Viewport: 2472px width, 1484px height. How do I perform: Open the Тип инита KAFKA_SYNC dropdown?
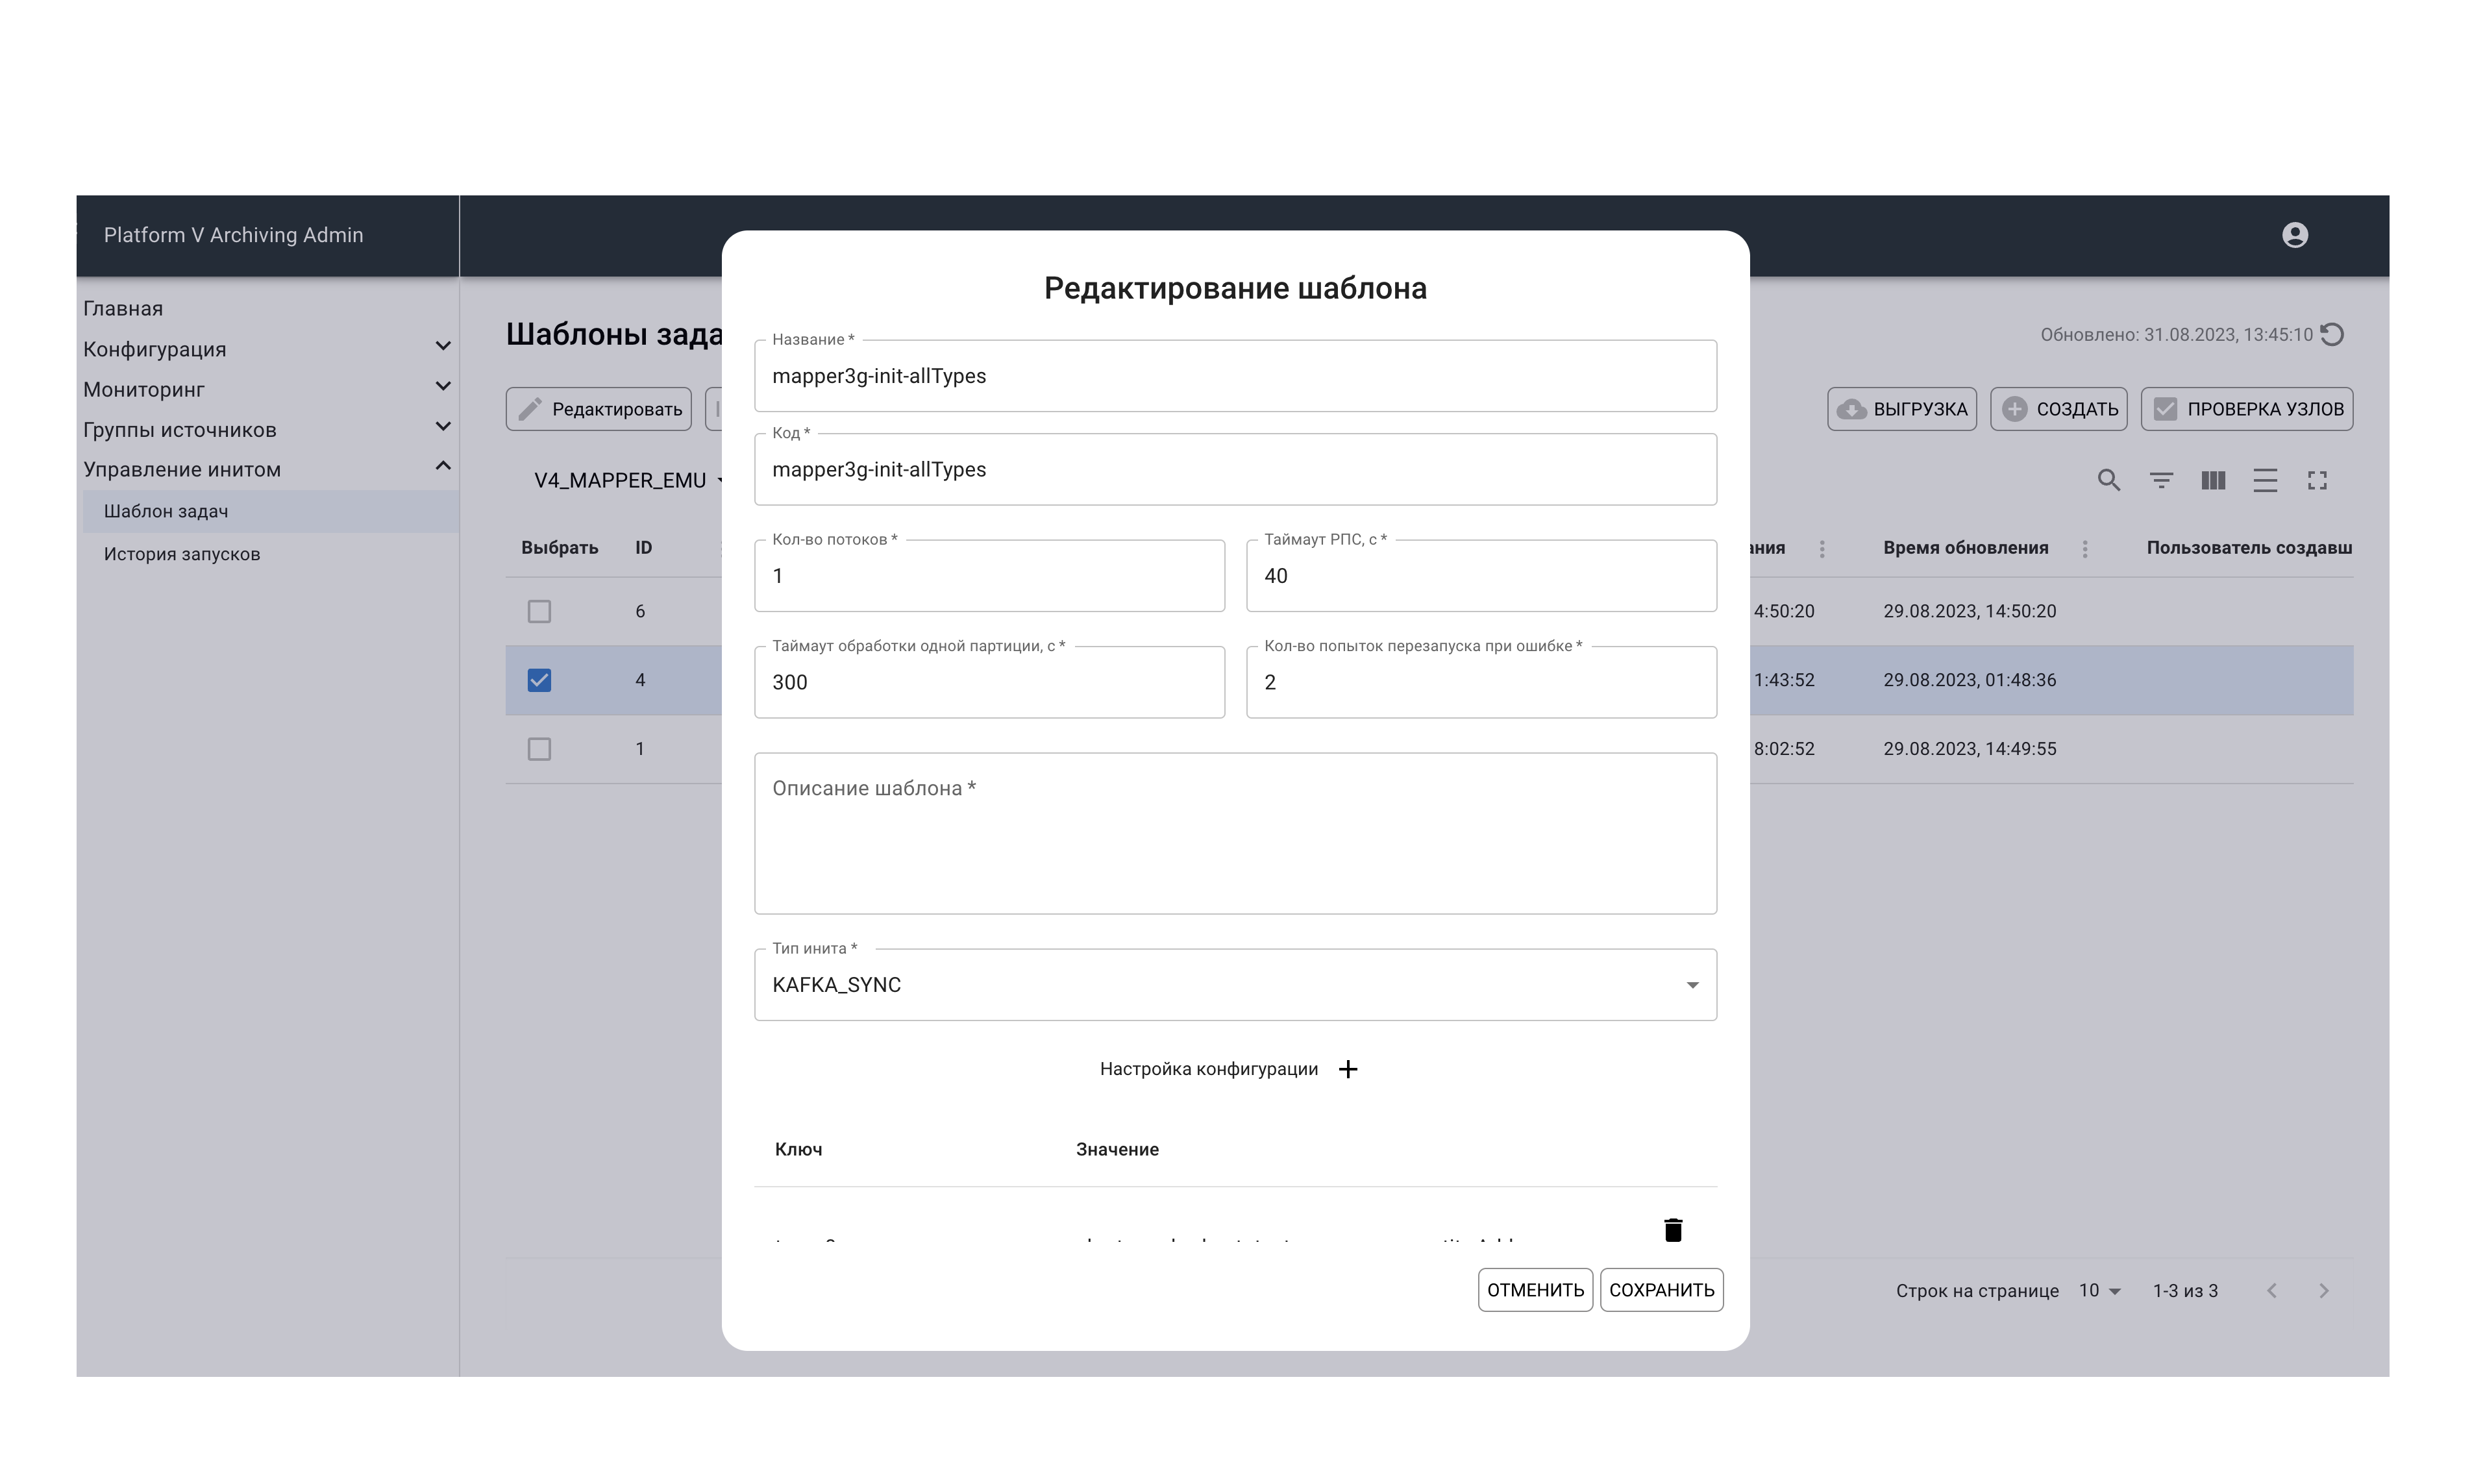click(1235, 985)
